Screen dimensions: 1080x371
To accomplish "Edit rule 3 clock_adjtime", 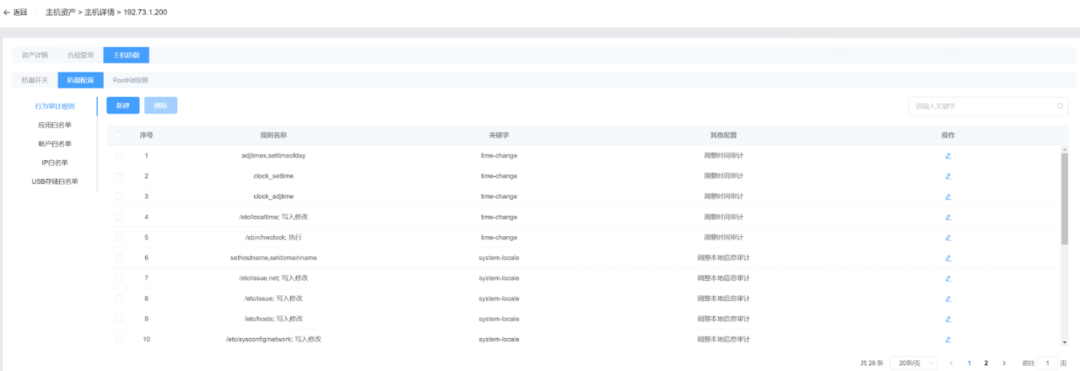I will coord(948,196).
